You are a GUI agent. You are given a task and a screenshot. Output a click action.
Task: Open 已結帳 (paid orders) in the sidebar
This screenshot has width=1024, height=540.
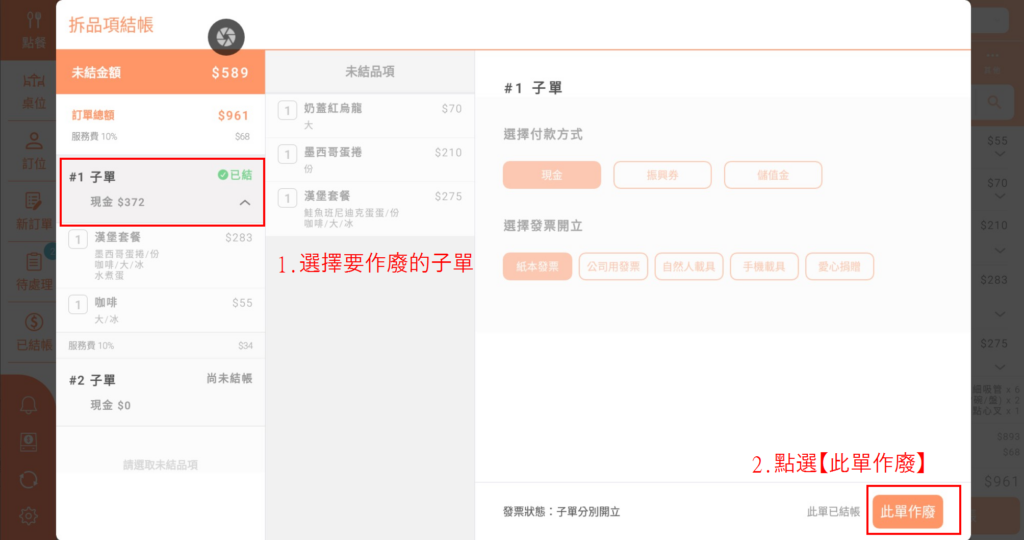click(x=32, y=332)
